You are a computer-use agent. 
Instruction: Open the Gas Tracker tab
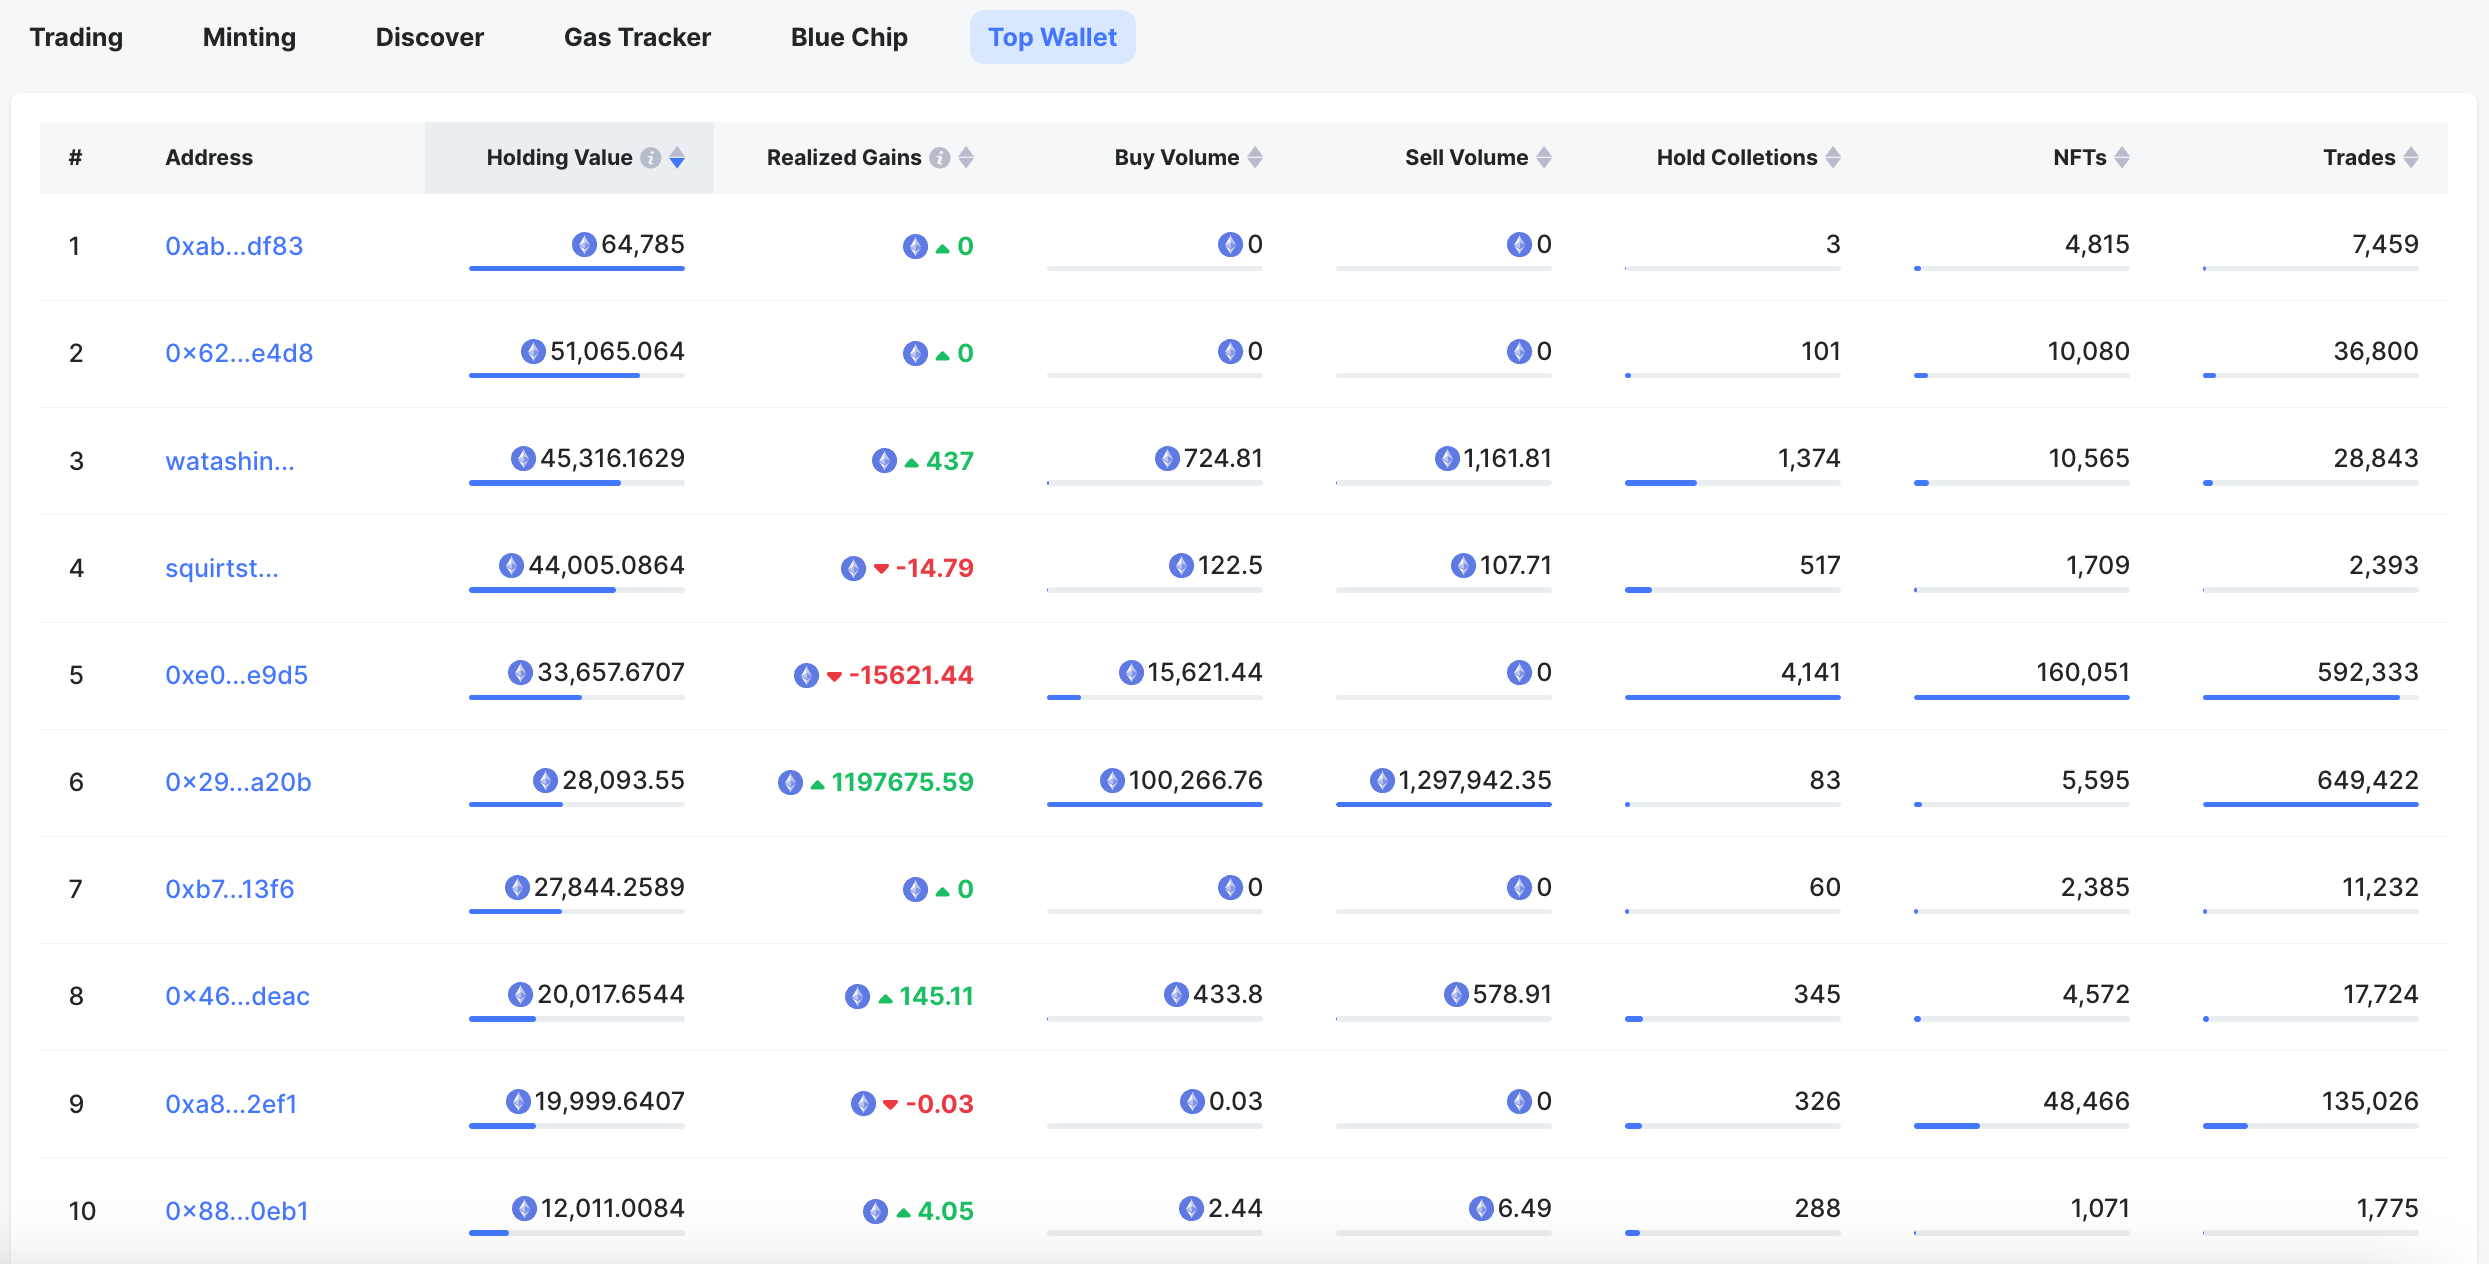pyautogui.click(x=637, y=37)
